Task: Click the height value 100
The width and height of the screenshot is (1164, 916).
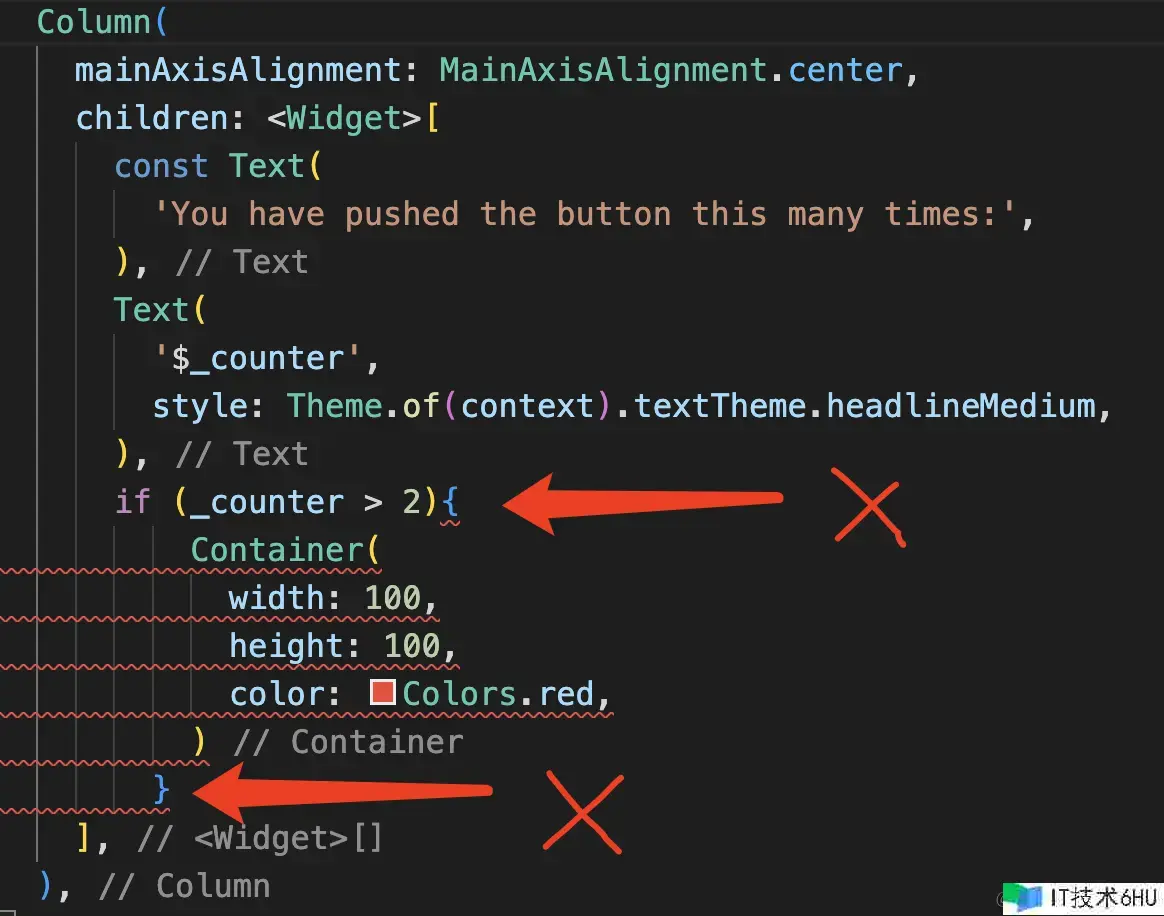Action: pyautogui.click(x=412, y=646)
